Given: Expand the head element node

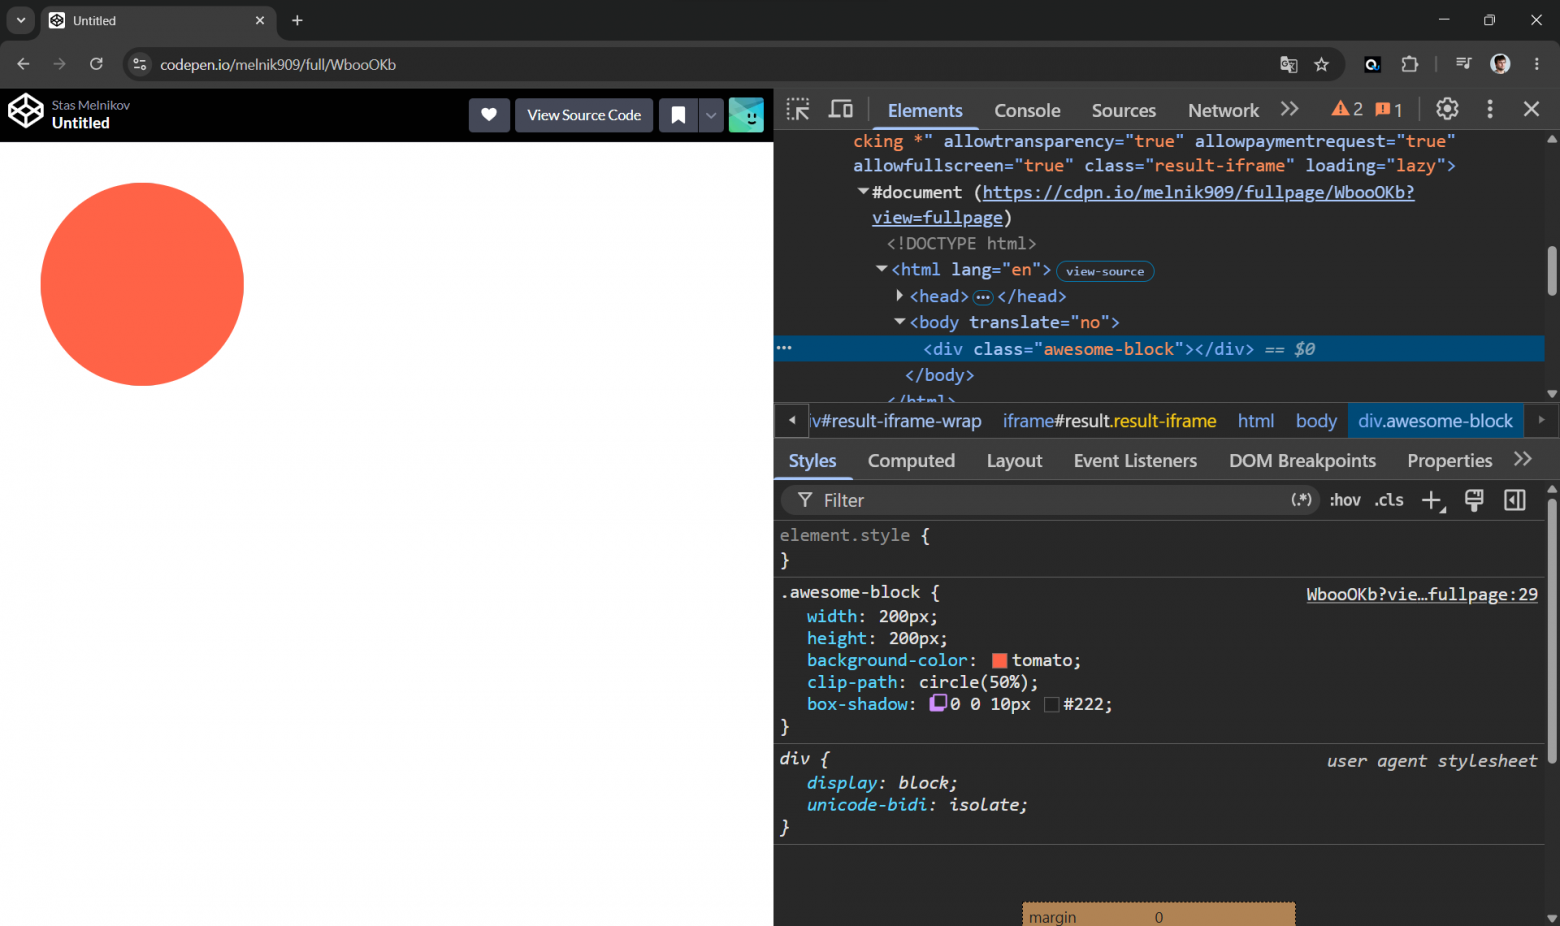Looking at the screenshot, I should pos(899,296).
